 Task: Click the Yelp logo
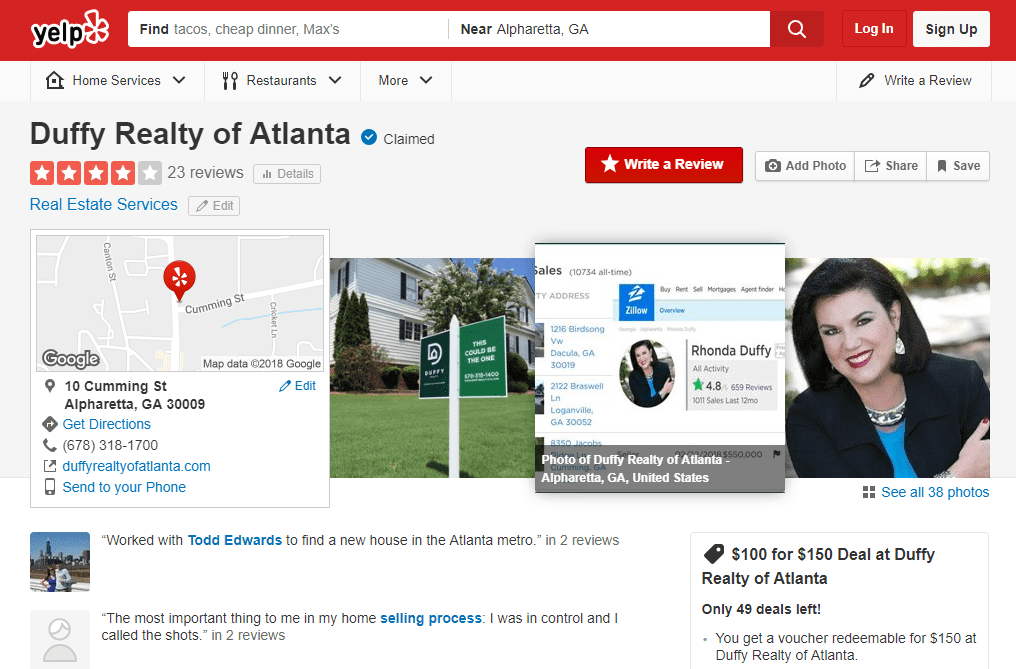pyautogui.click(x=69, y=30)
